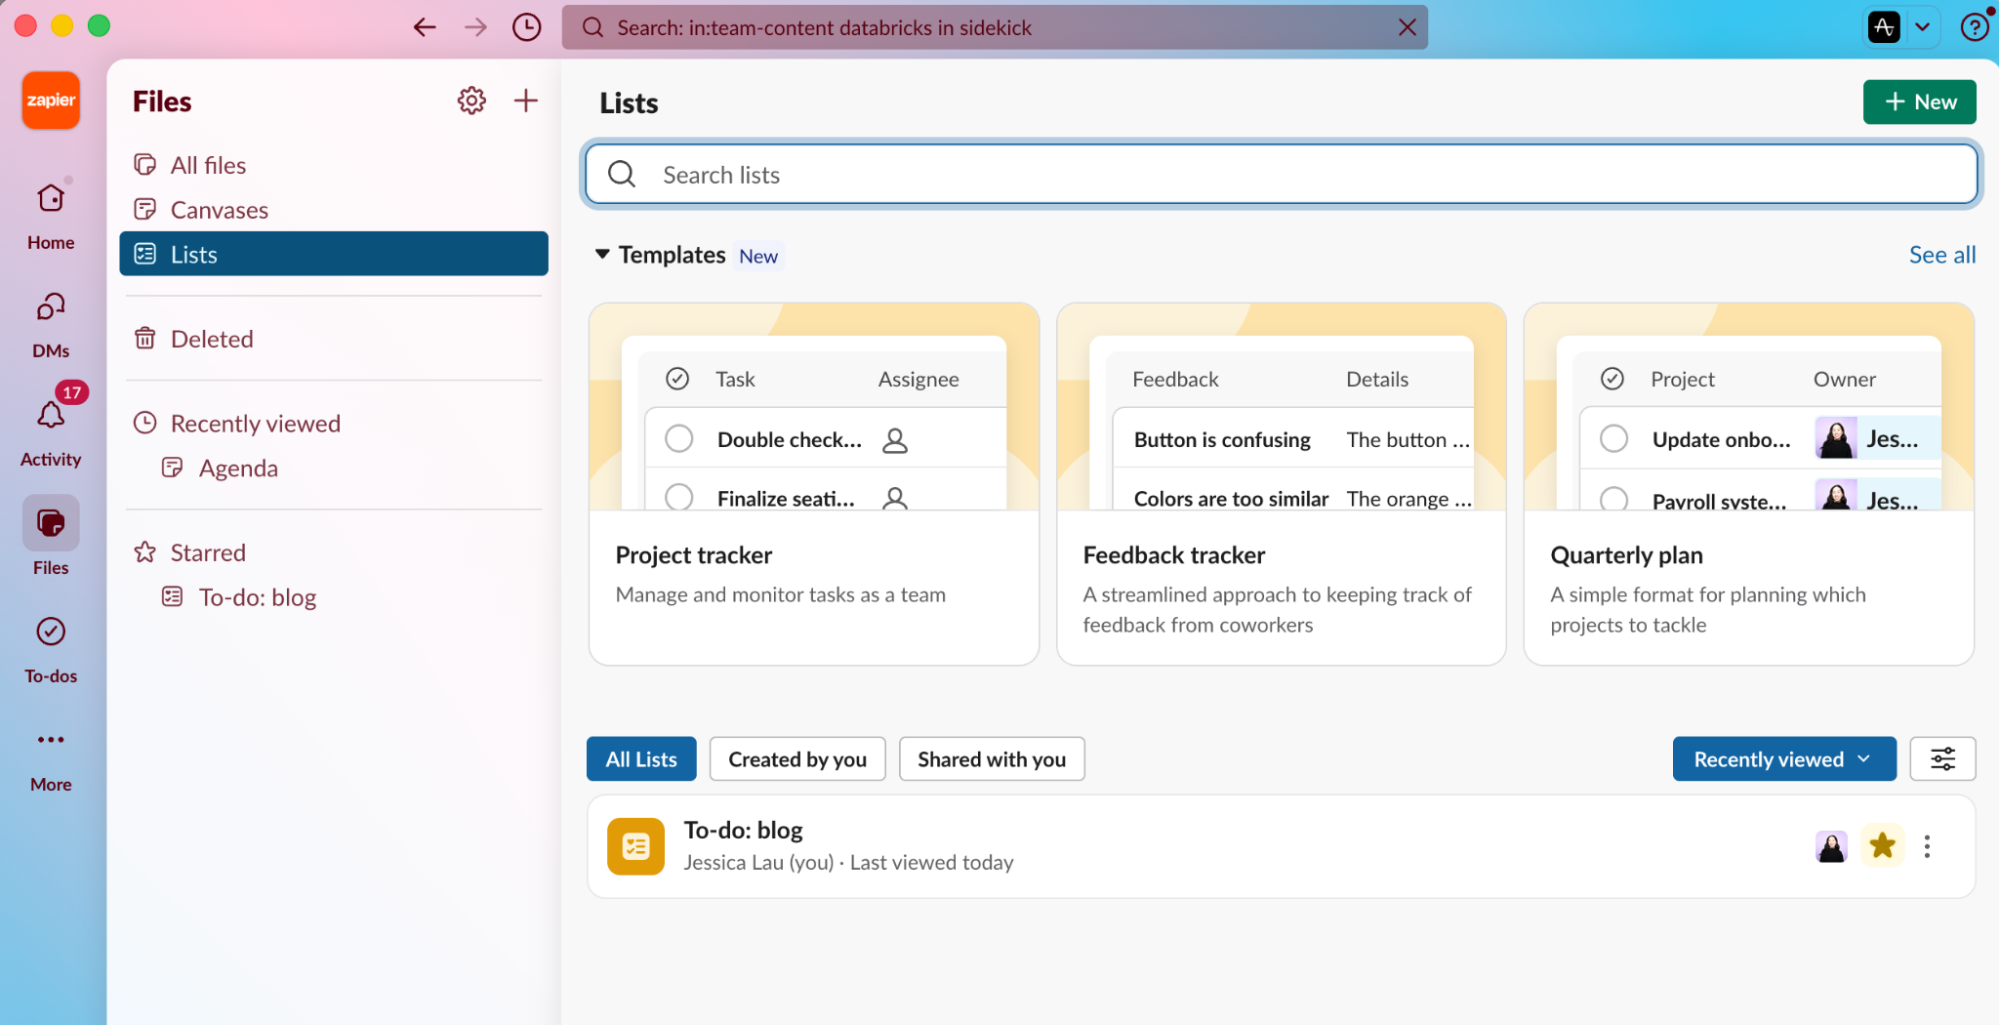Navigate back with the left arrow

(425, 27)
